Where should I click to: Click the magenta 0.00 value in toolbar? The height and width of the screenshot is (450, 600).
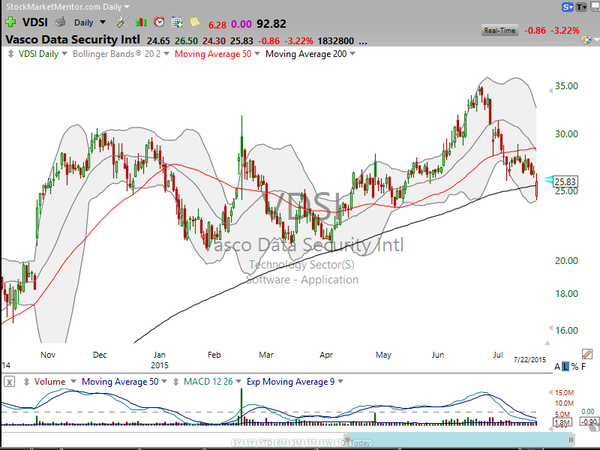pyautogui.click(x=241, y=24)
